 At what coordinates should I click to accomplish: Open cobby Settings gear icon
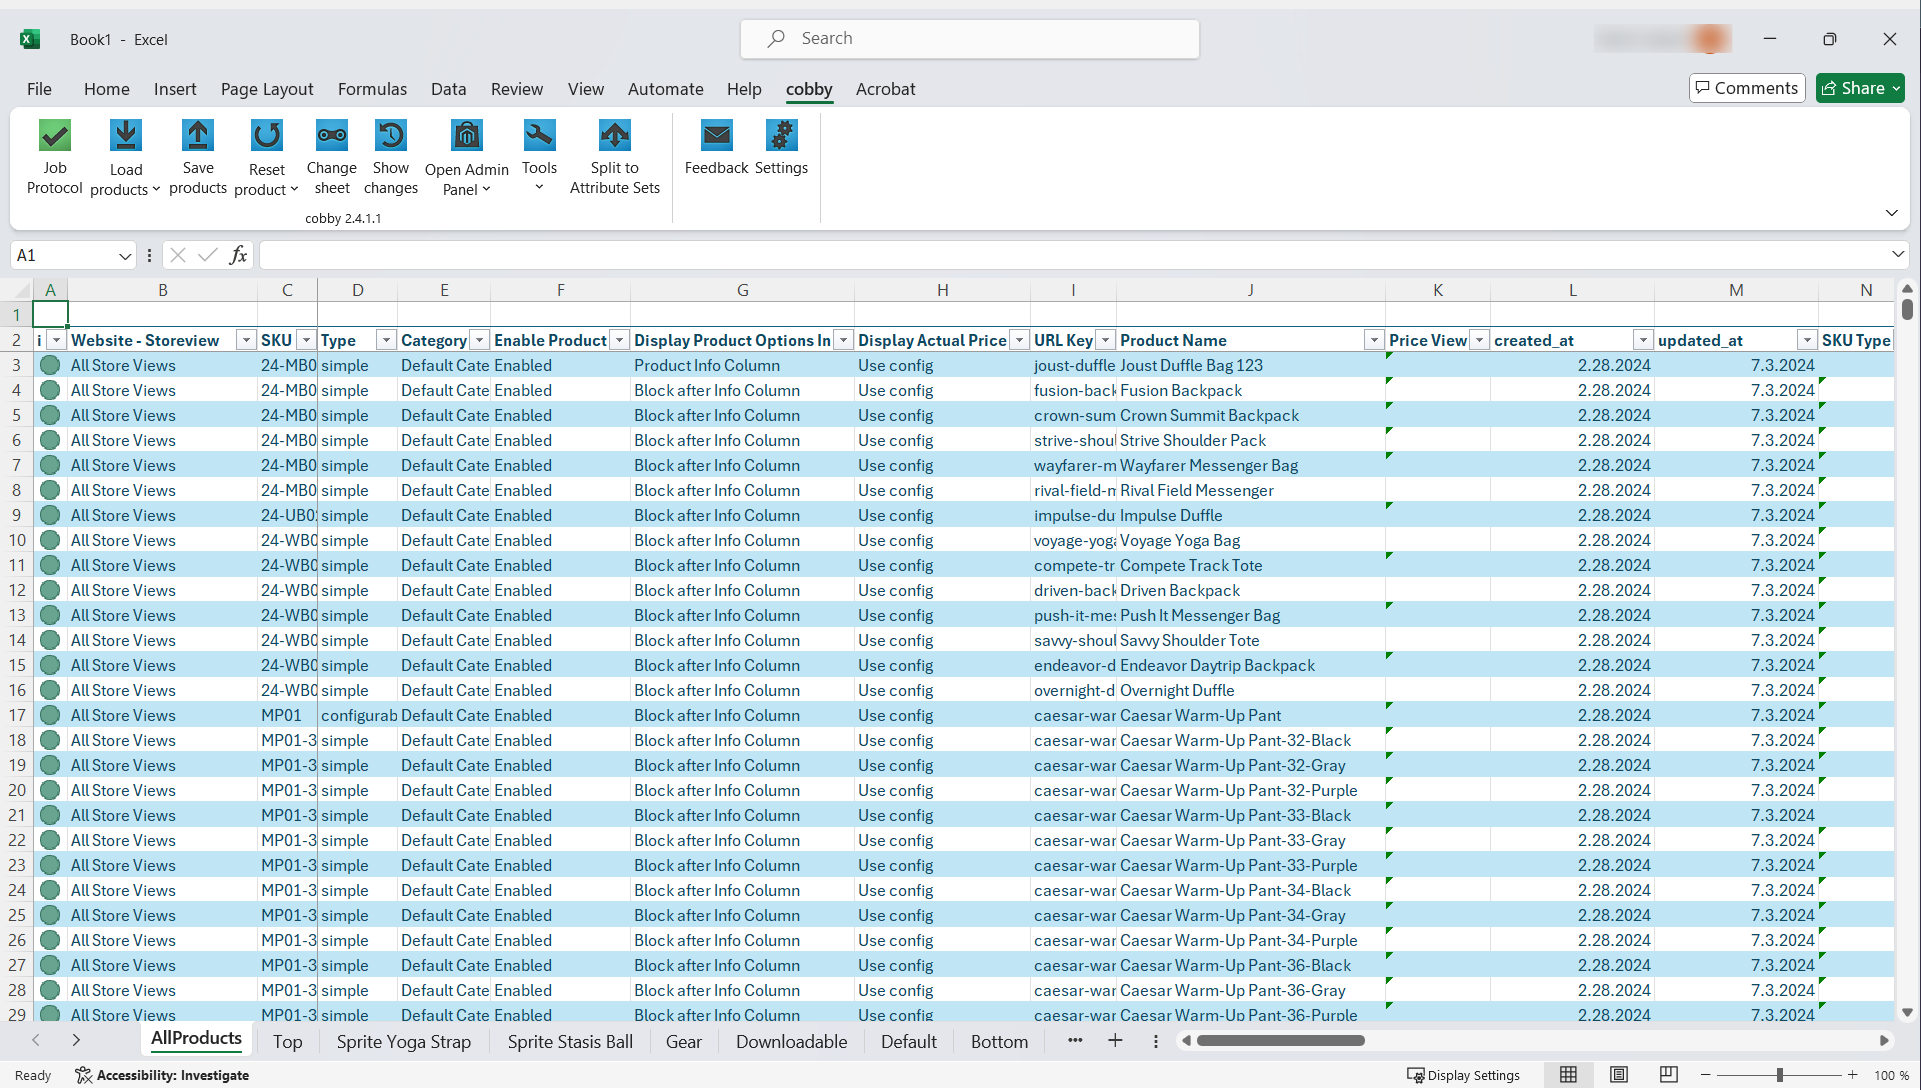tap(781, 135)
